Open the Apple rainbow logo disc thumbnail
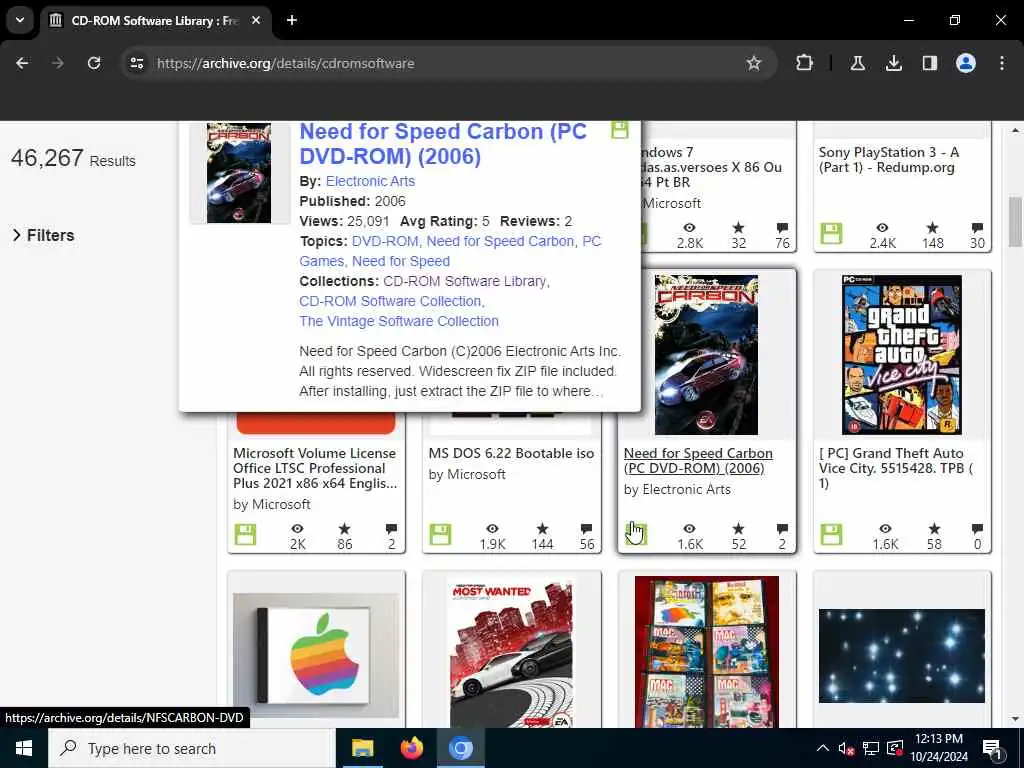Viewport: 1024px width, 768px height. 316,656
